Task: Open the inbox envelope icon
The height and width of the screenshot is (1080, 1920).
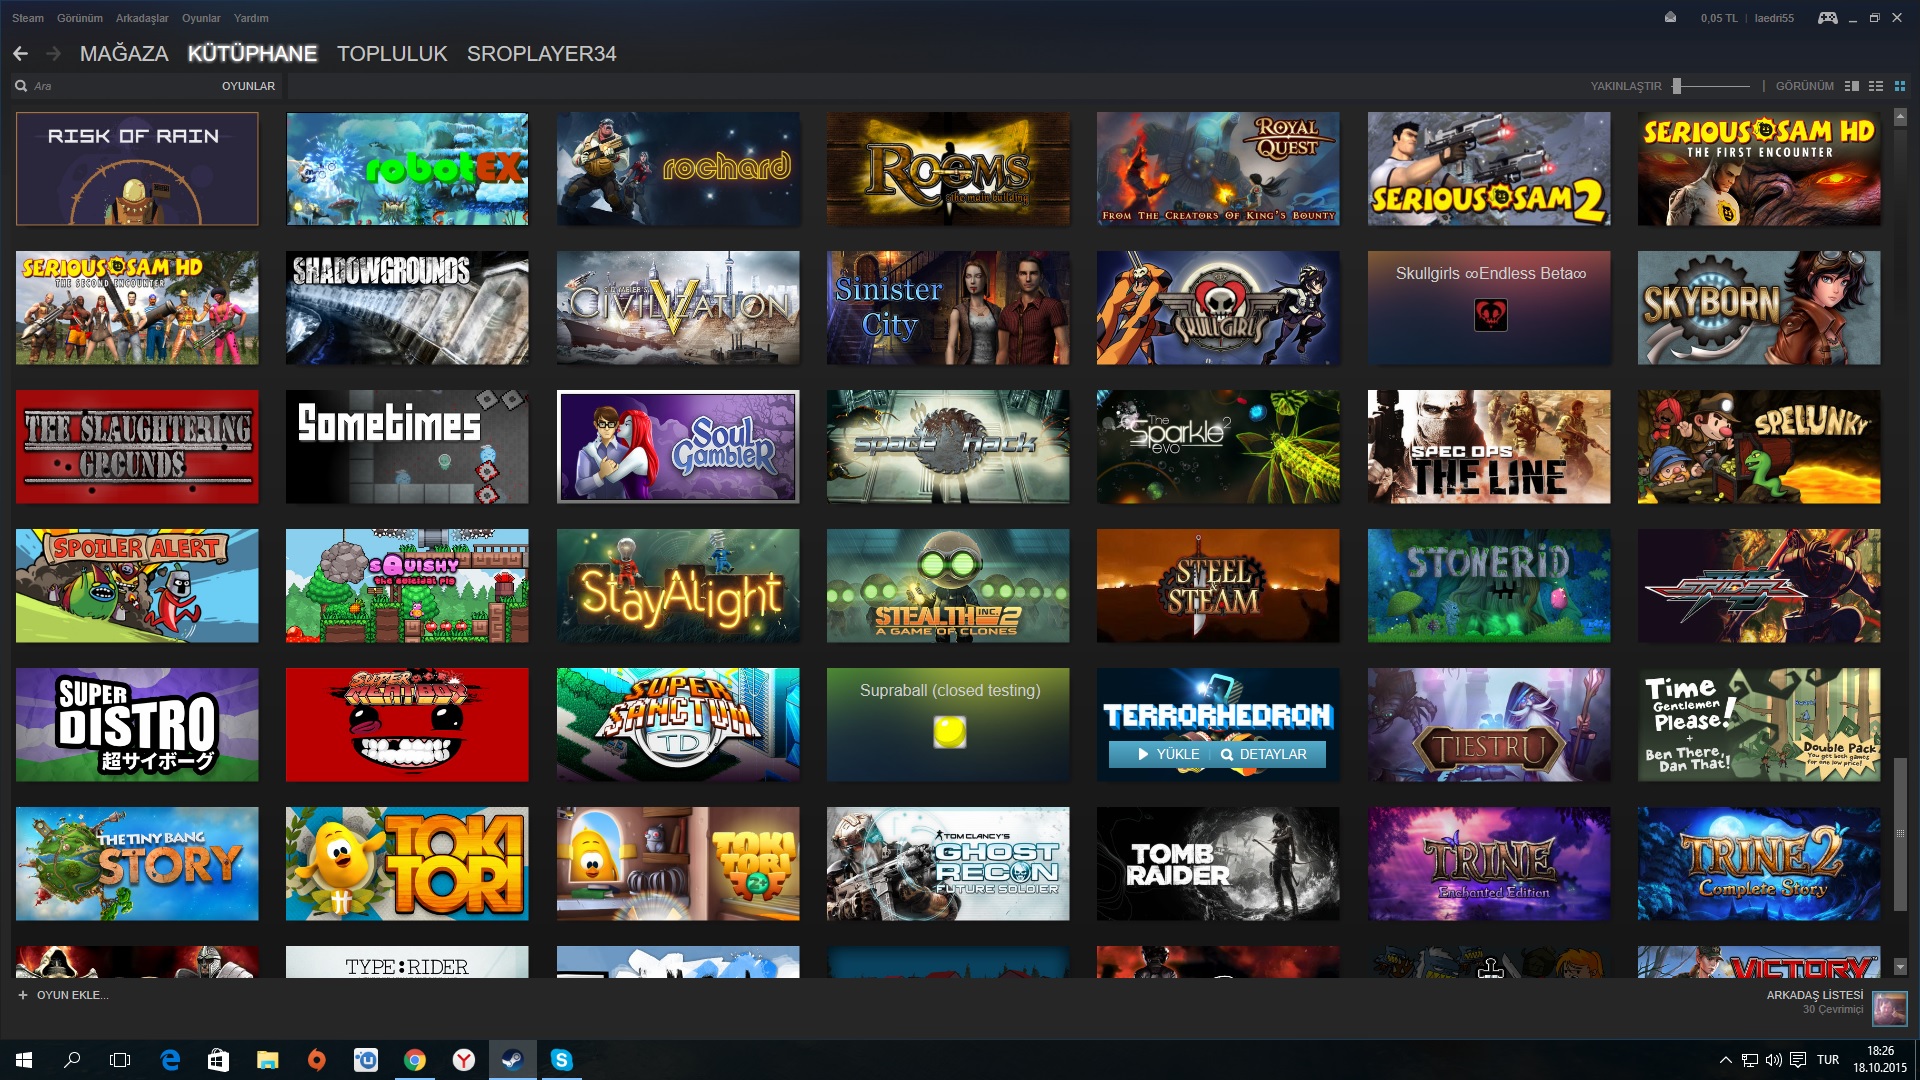Action: click(x=1670, y=17)
